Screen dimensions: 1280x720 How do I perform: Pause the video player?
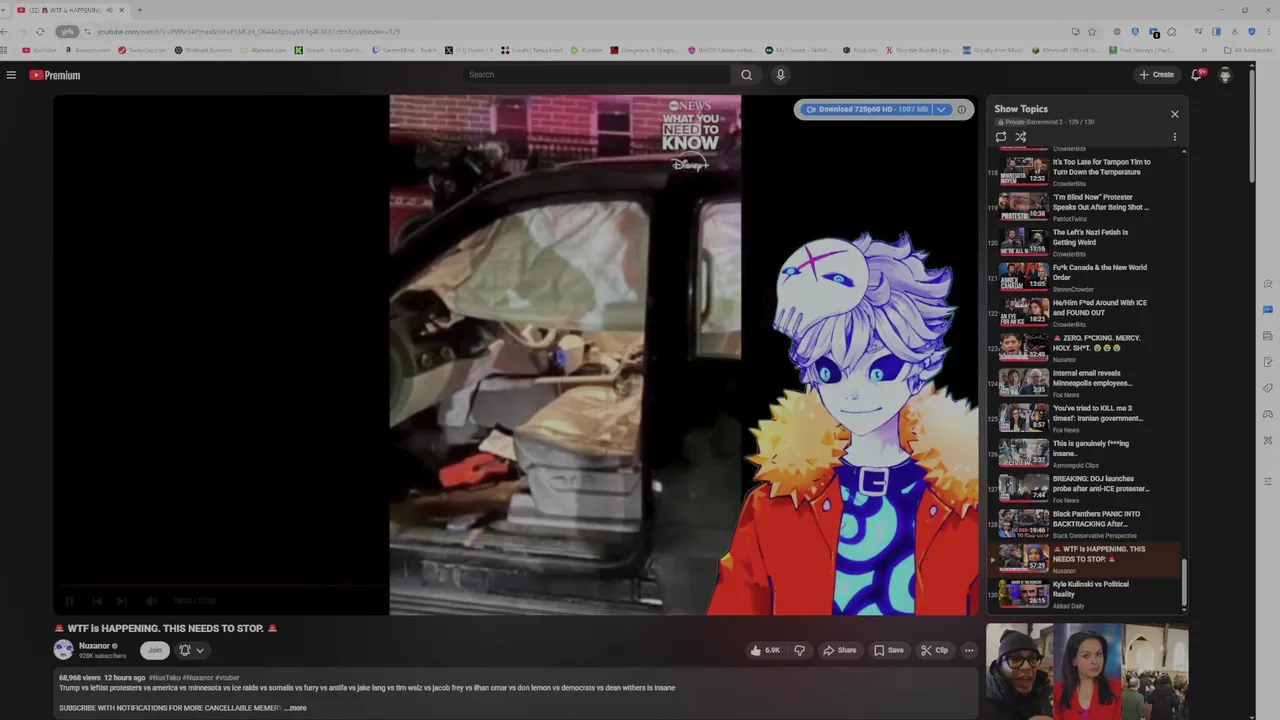pyautogui.click(x=69, y=601)
